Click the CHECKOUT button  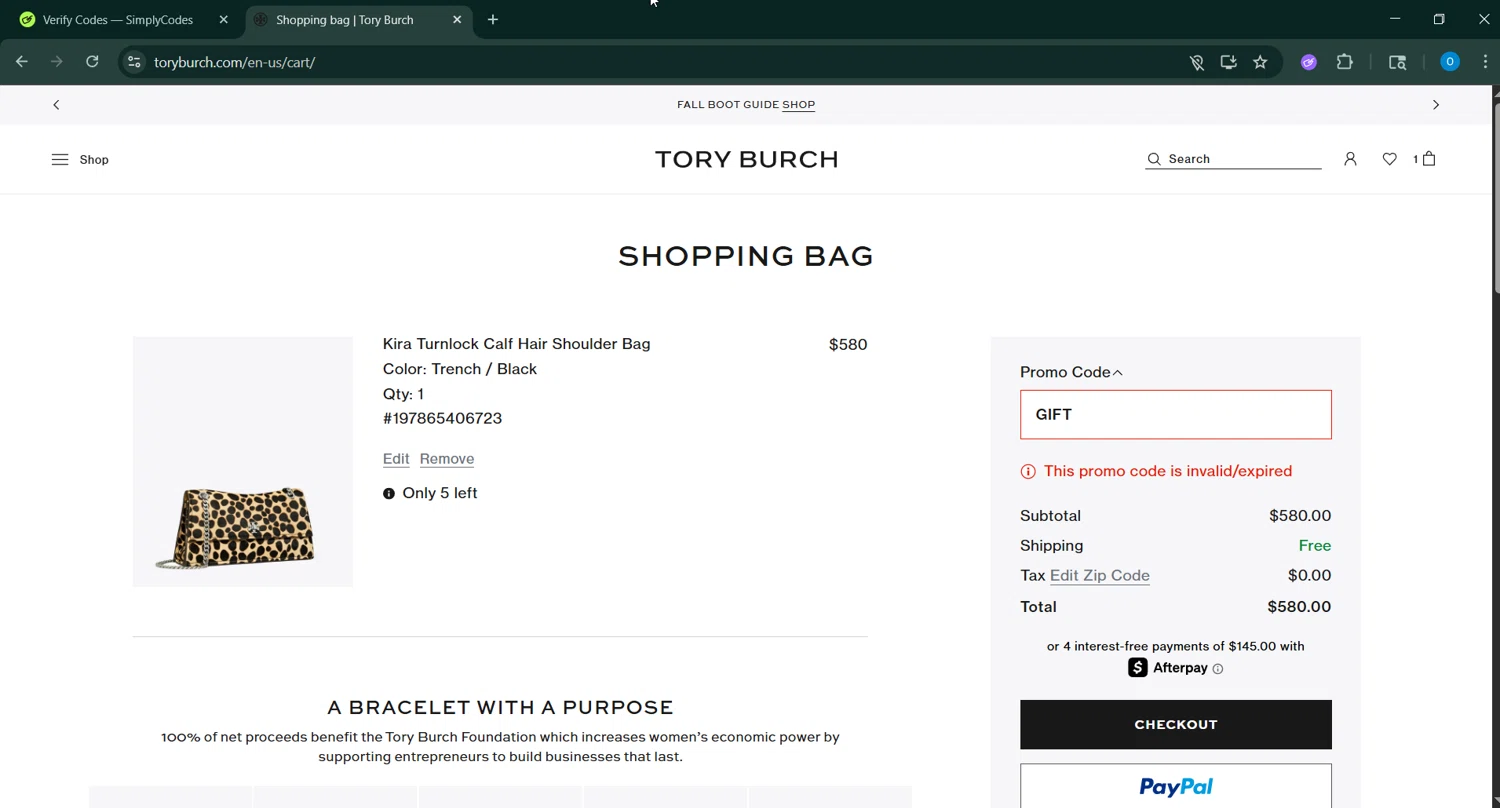[1176, 725]
